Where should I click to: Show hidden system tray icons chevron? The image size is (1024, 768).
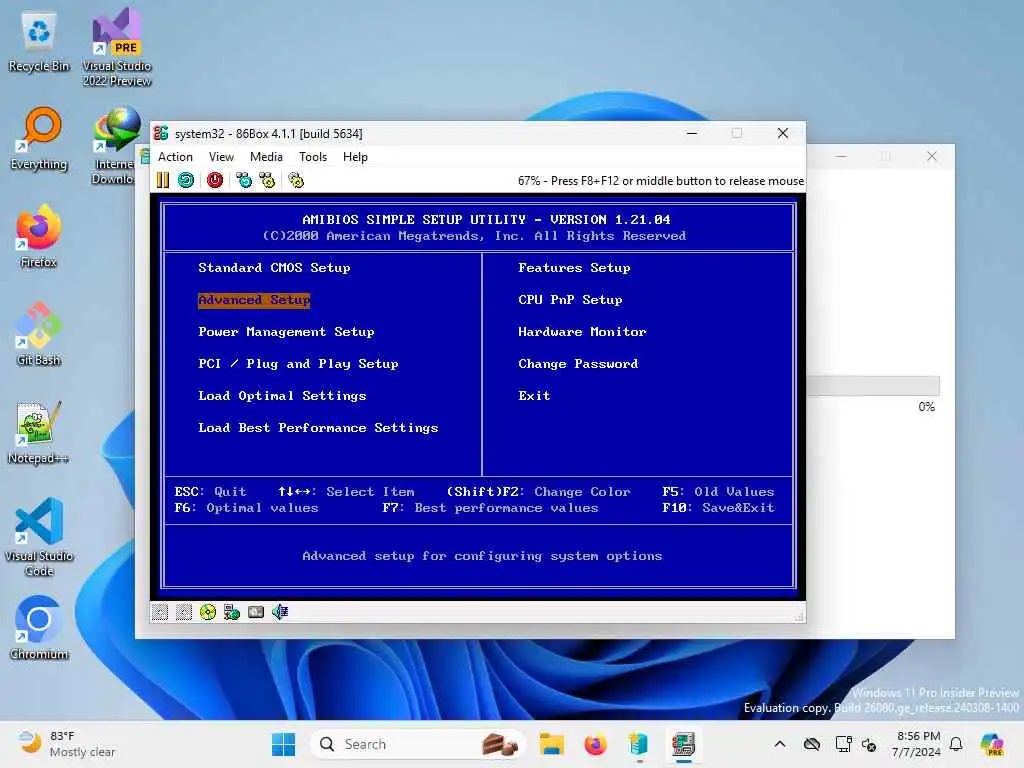[x=780, y=744]
